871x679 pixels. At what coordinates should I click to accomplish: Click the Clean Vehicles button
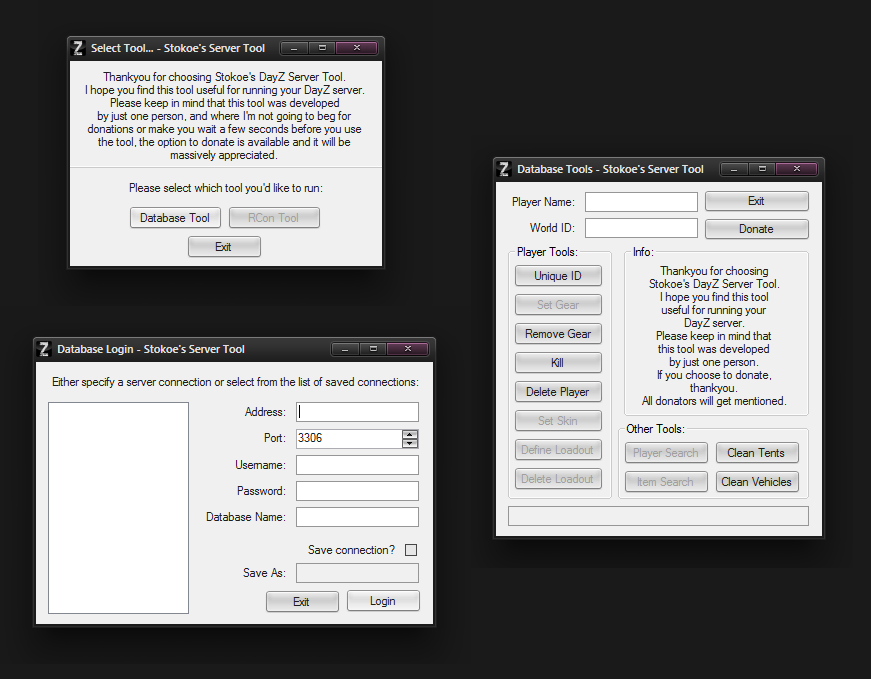click(x=757, y=482)
